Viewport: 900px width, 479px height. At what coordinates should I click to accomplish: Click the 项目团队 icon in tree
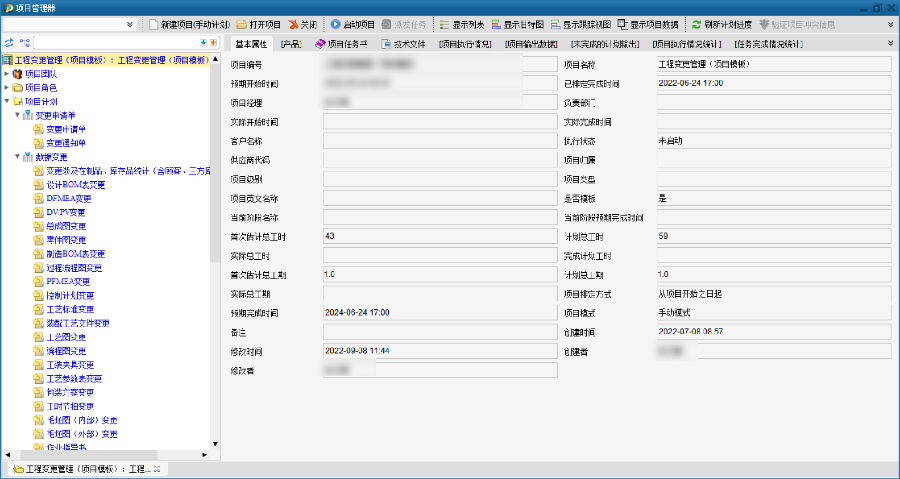pyautogui.click(x=17, y=74)
